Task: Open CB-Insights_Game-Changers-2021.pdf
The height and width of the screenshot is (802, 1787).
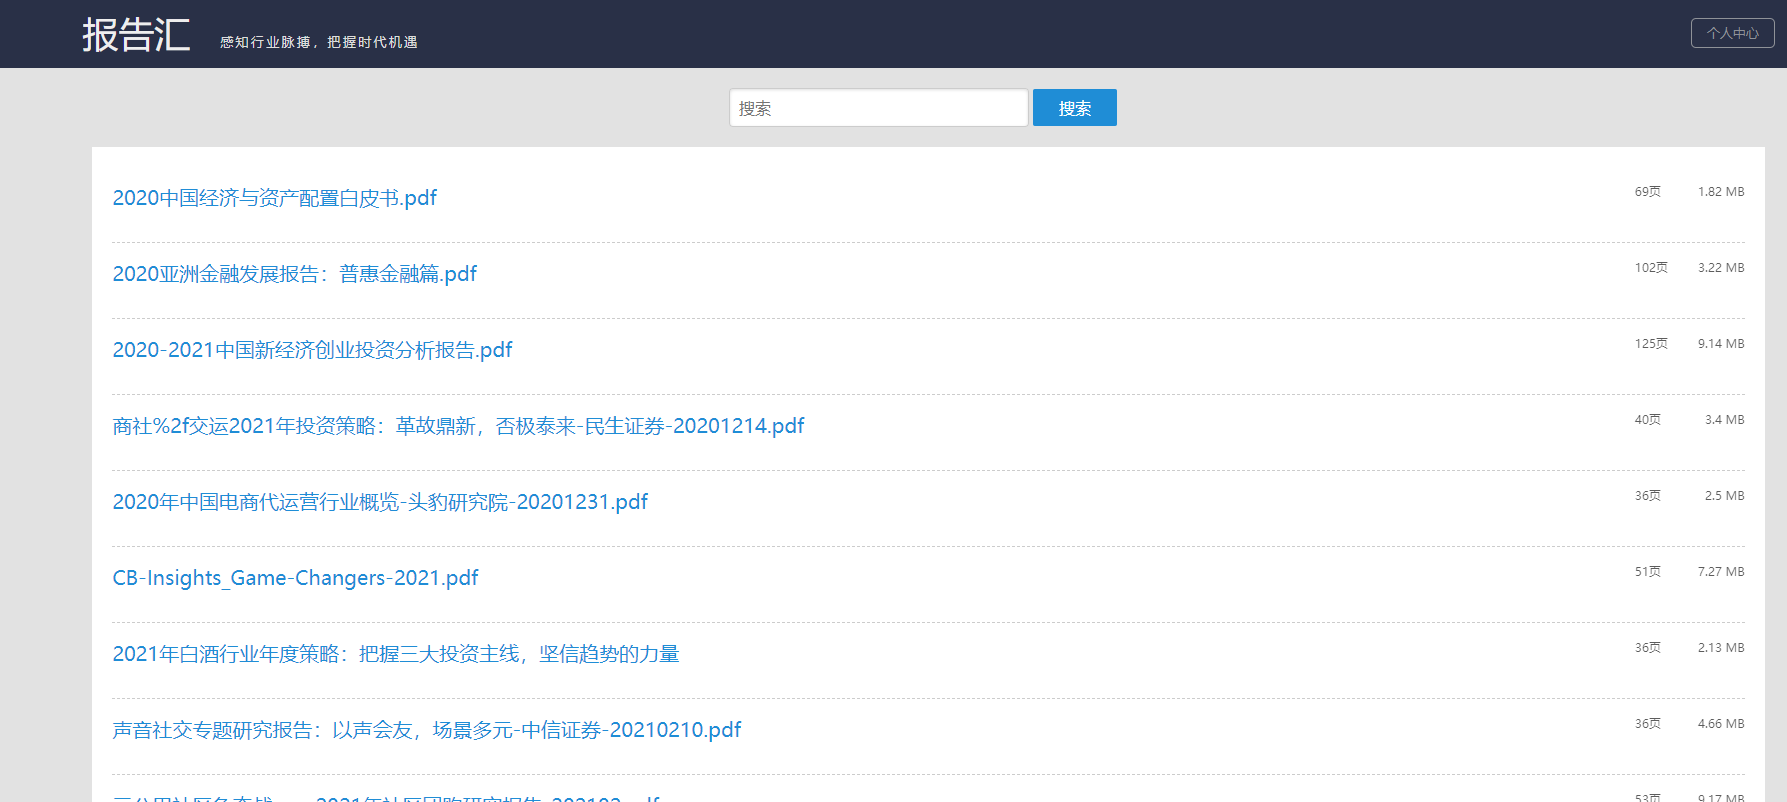Action: tap(295, 578)
